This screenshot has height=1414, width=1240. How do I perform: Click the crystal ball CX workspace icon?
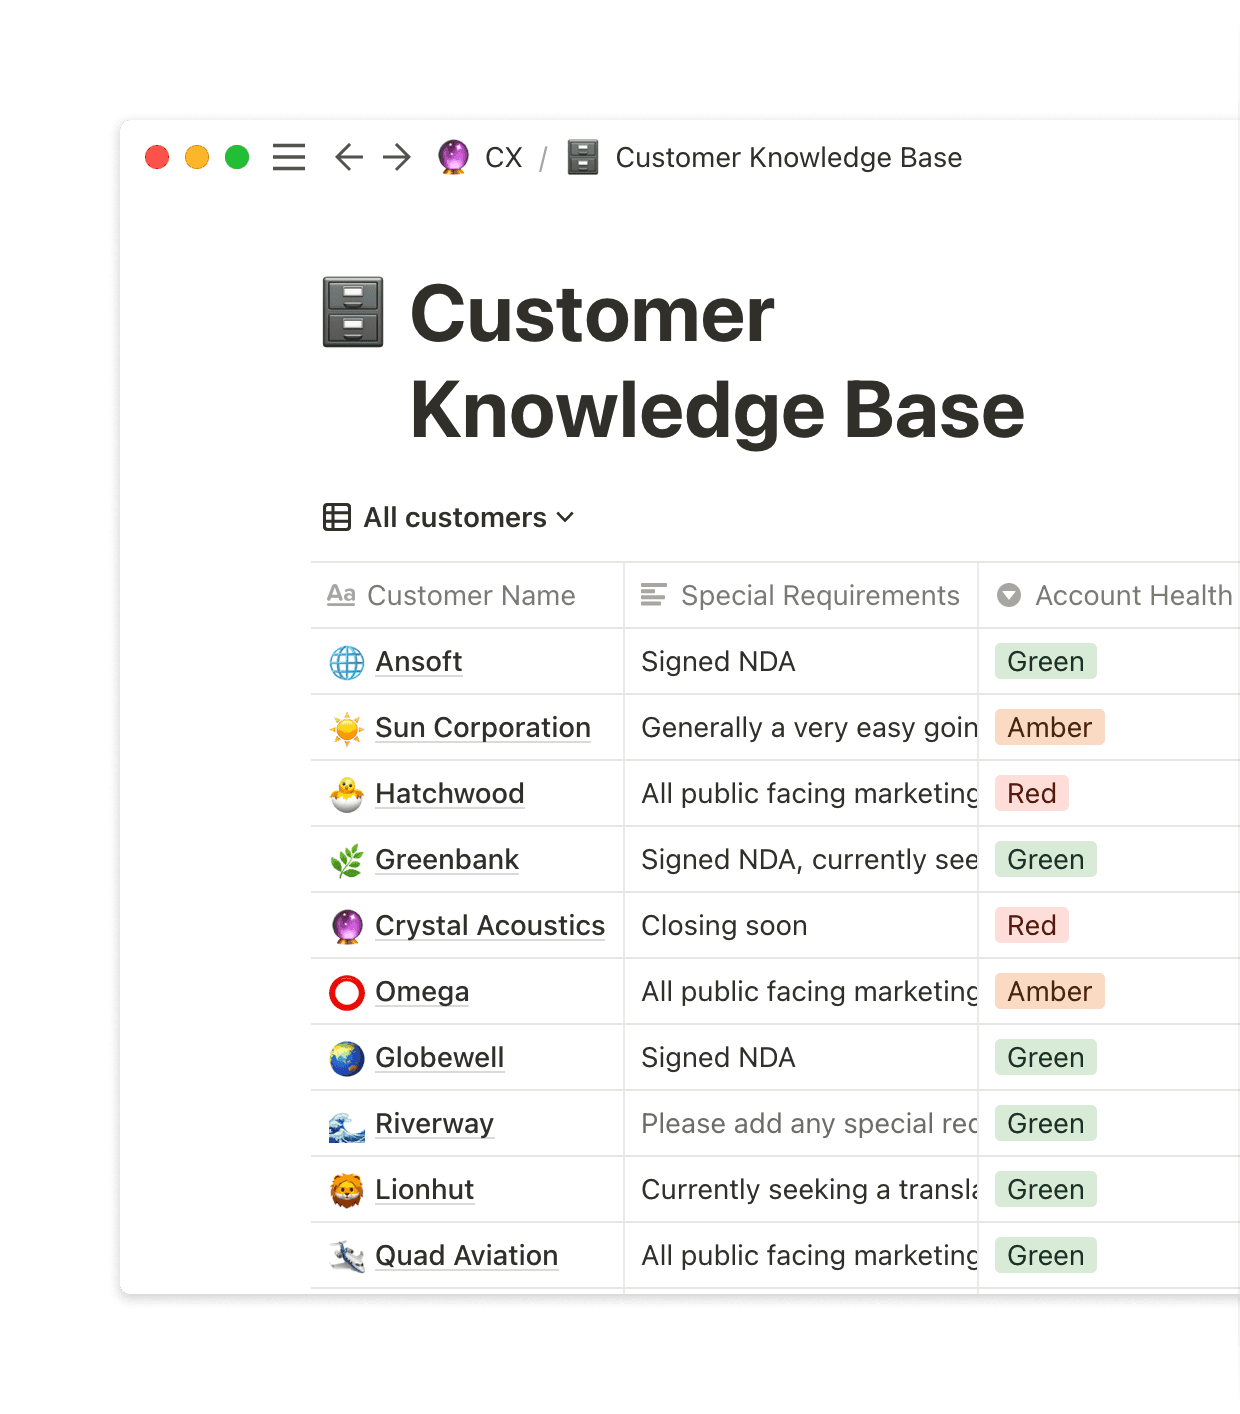[x=452, y=157]
